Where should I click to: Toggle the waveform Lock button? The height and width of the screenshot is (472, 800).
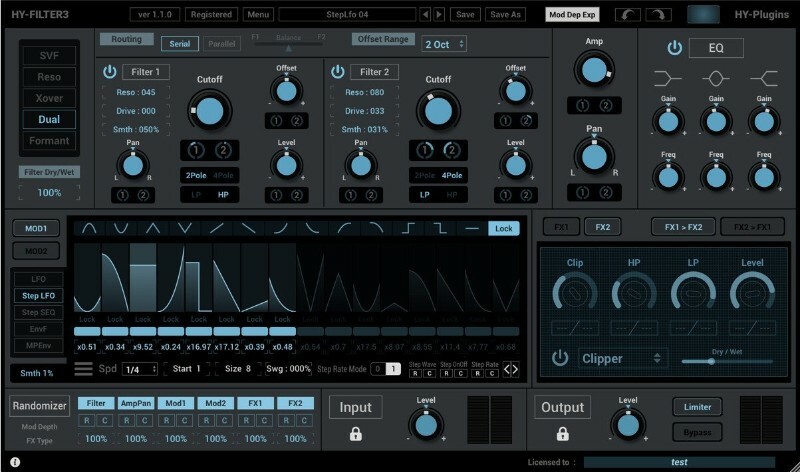tap(503, 228)
